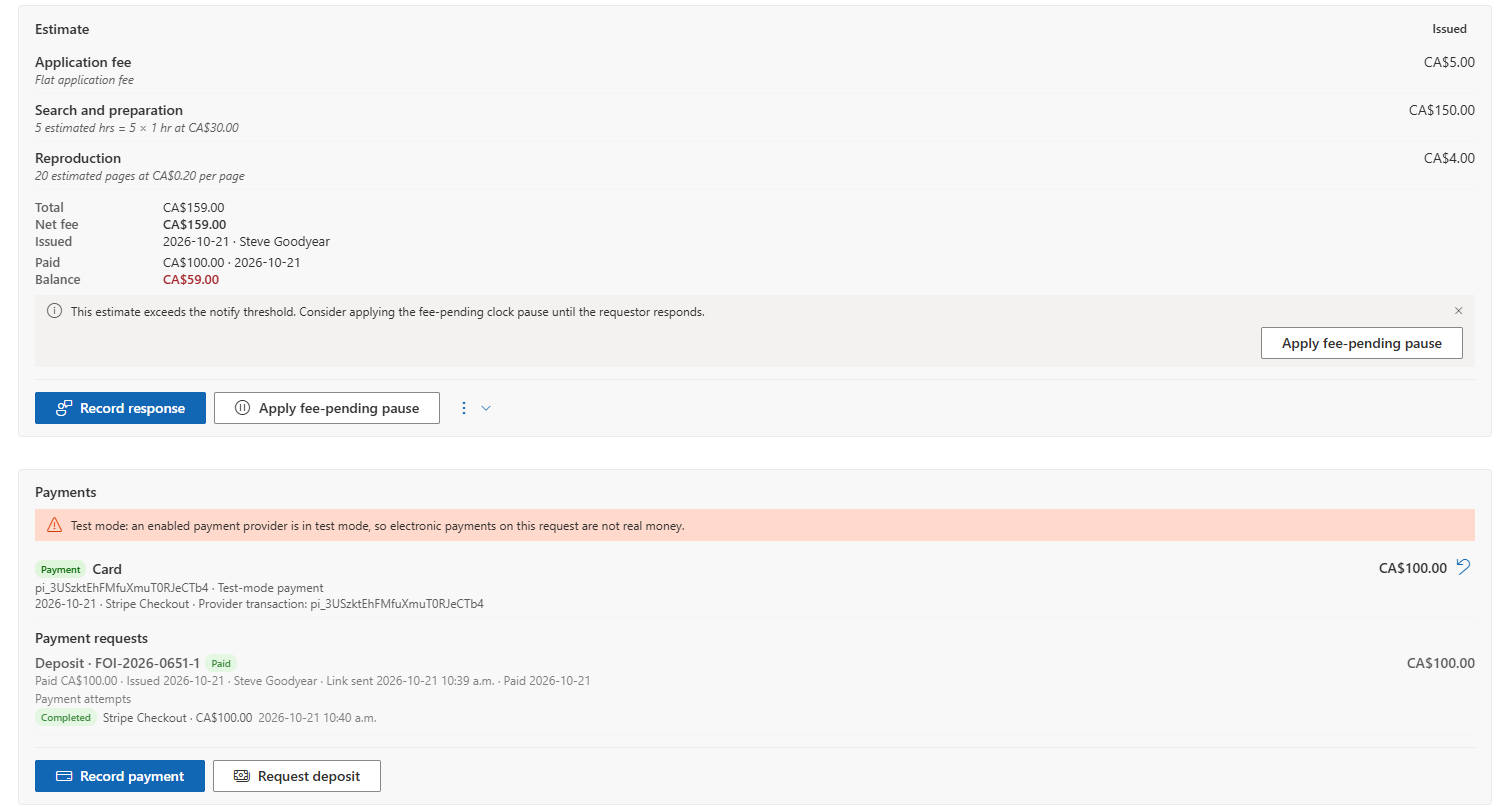Click the Payment attempts label
1505x810 pixels.
[83, 699]
